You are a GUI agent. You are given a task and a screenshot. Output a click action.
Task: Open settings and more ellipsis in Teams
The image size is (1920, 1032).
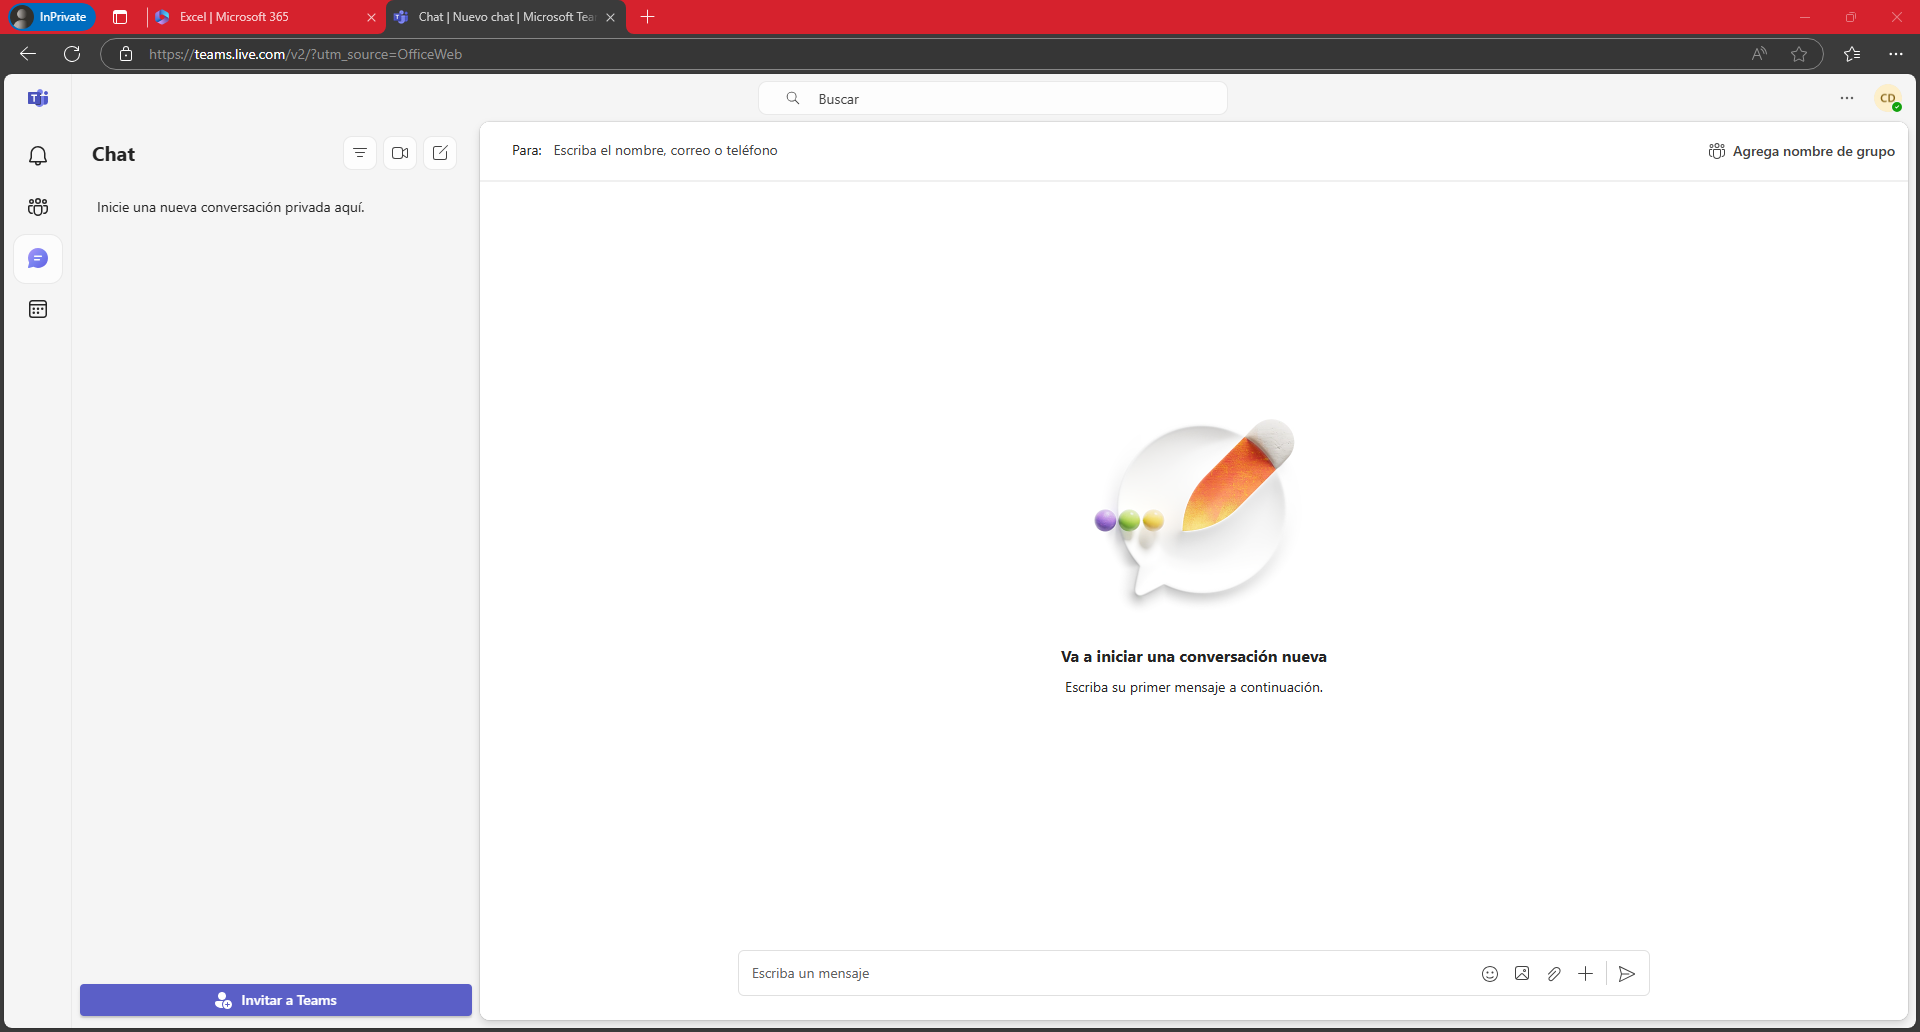click(1846, 98)
